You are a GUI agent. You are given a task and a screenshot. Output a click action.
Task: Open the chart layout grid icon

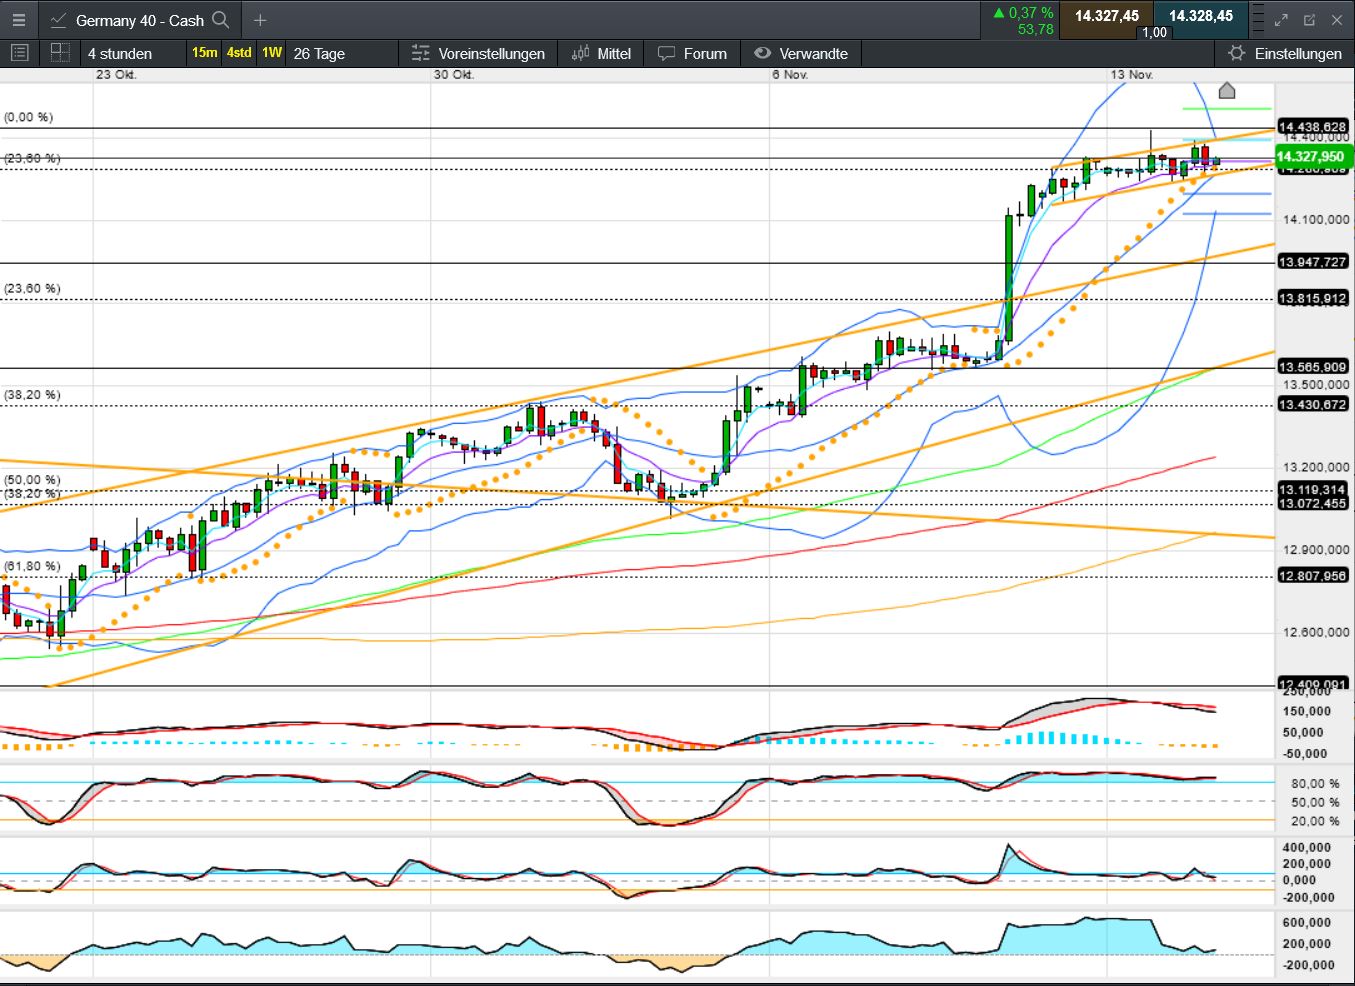[x=60, y=53]
